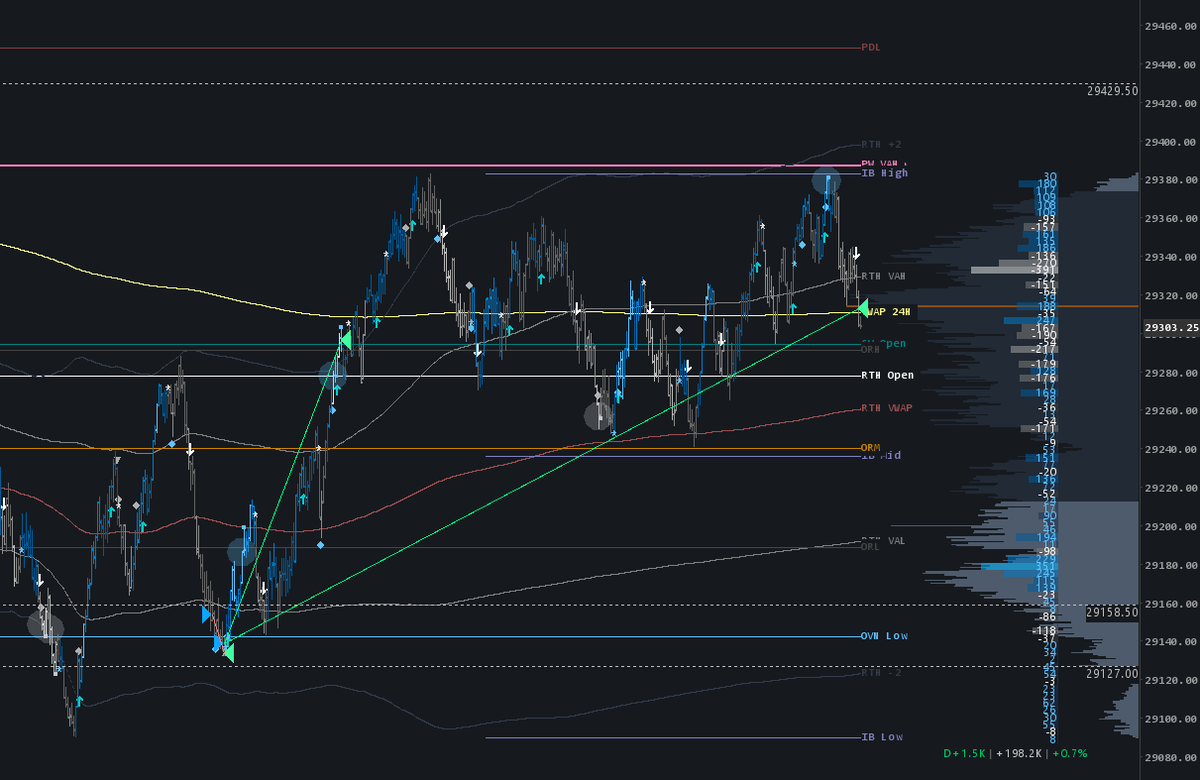Click 29240.00 on the price axis
The width and height of the screenshot is (1200, 780).
pyautogui.click(x=1172, y=450)
